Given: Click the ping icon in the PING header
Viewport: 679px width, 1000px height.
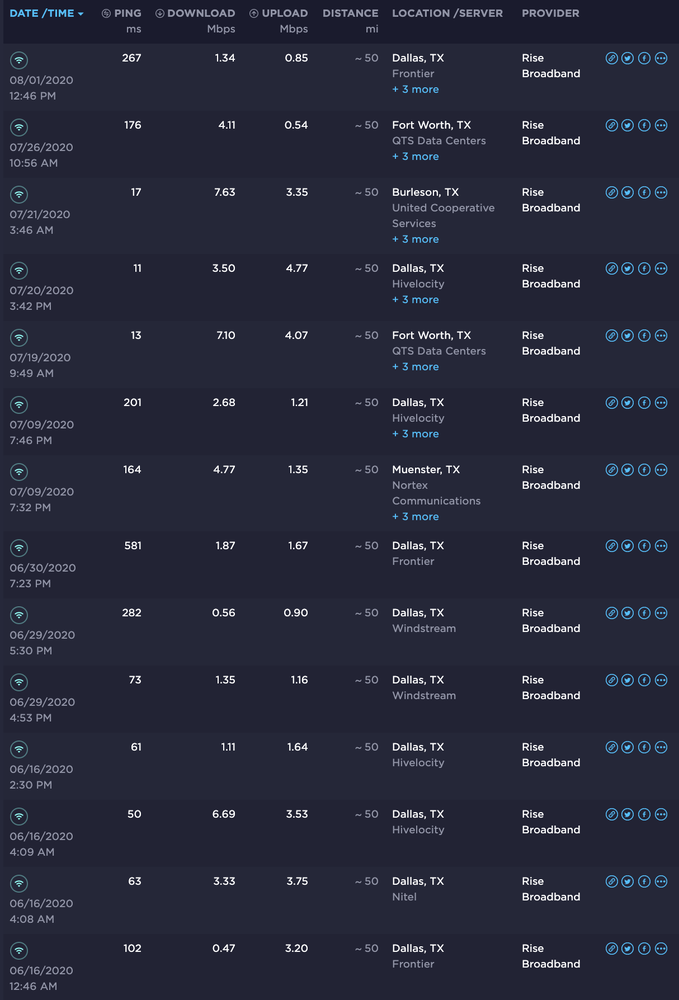Looking at the screenshot, I should tap(106, 13).
